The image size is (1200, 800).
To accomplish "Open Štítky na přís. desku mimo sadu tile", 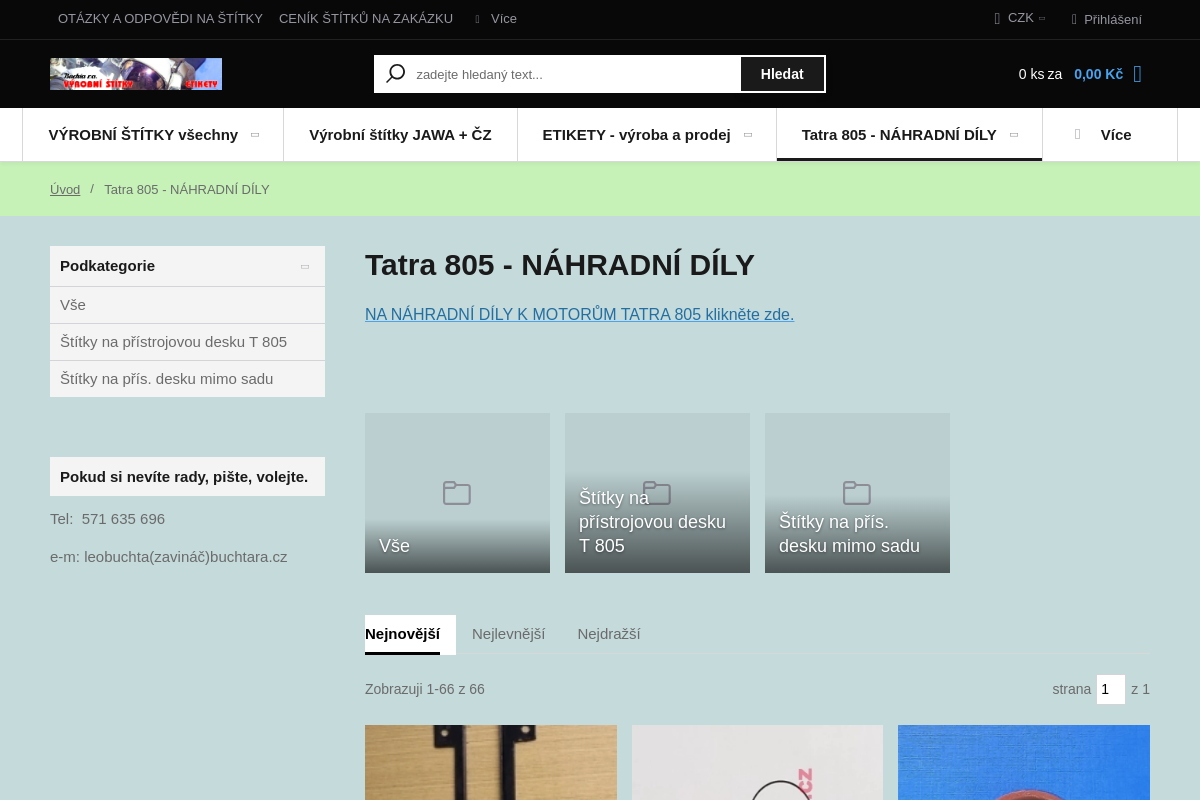I will pos(857,493).
